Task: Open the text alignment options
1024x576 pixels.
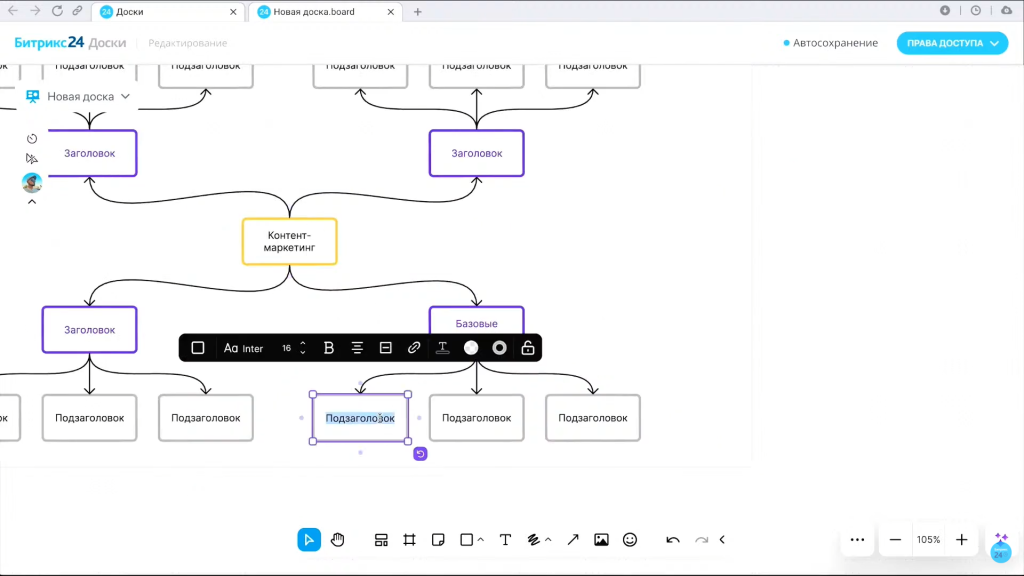Action: point(357,348)
